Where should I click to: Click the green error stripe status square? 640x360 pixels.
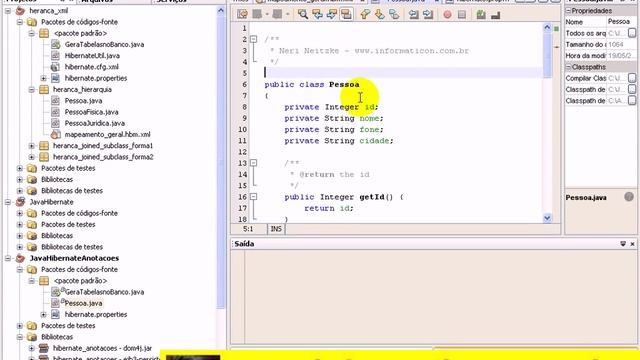pyautogui.click(x=556, y=29)
